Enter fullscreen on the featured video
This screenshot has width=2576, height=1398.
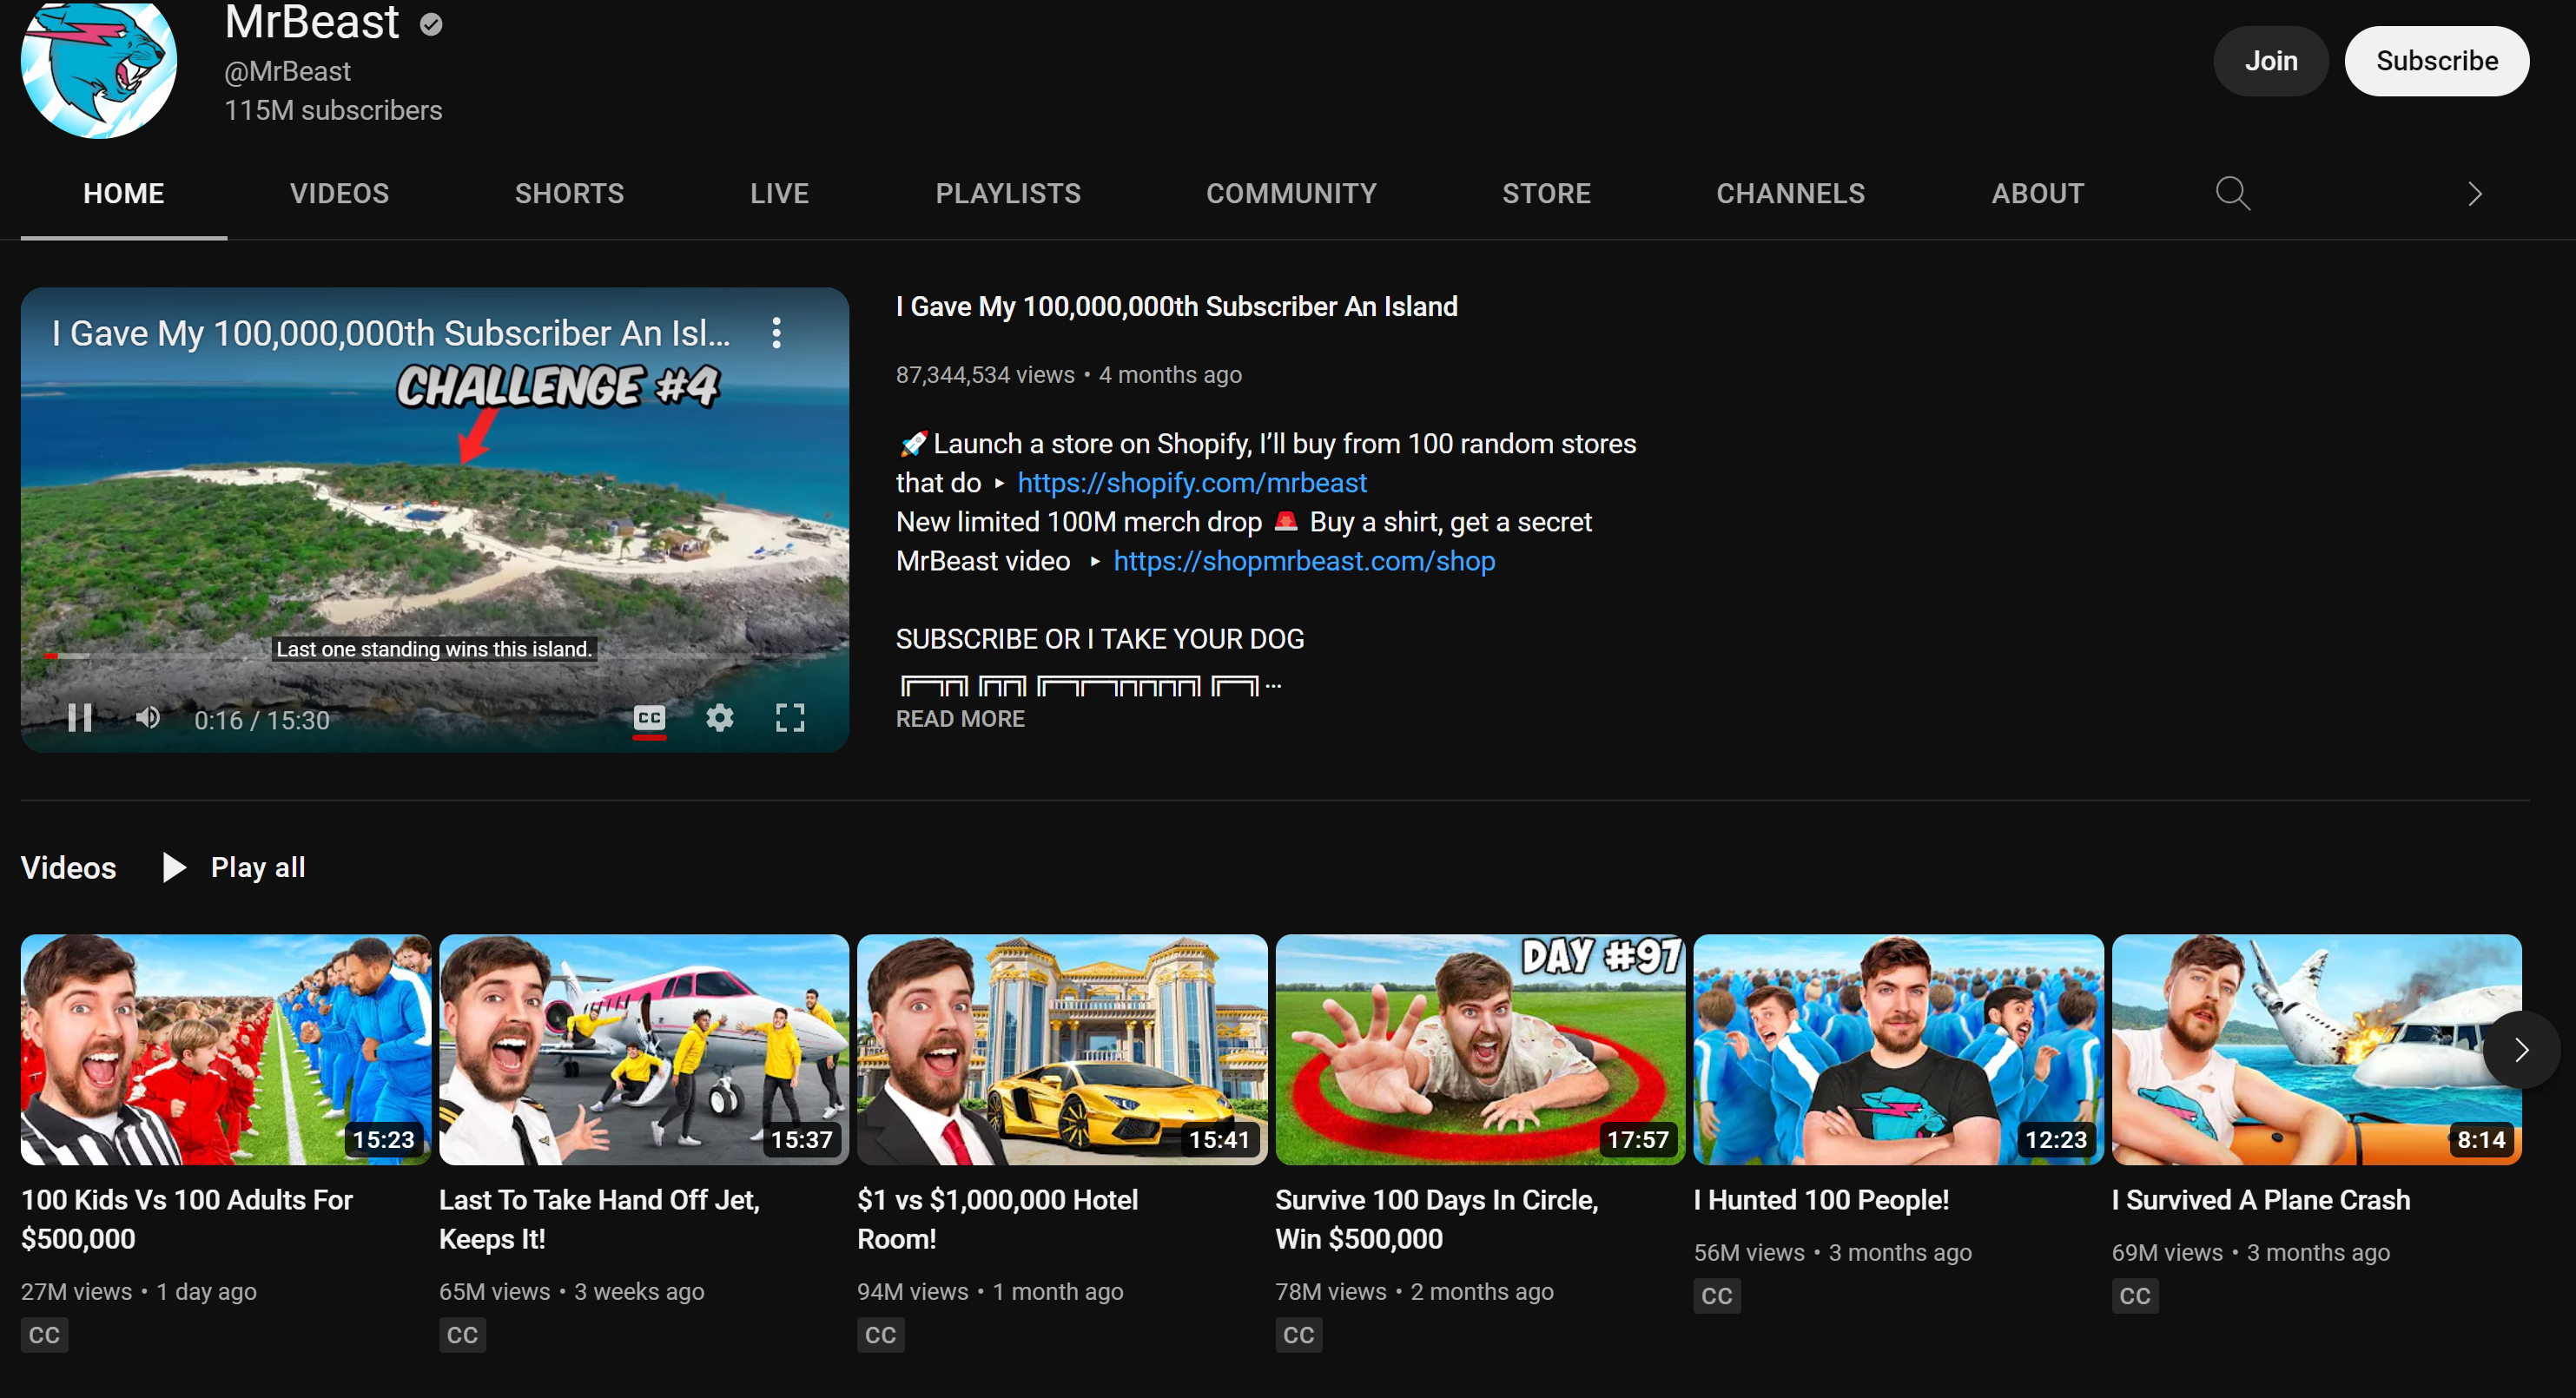pyautogui.click(x=790, y=718)
